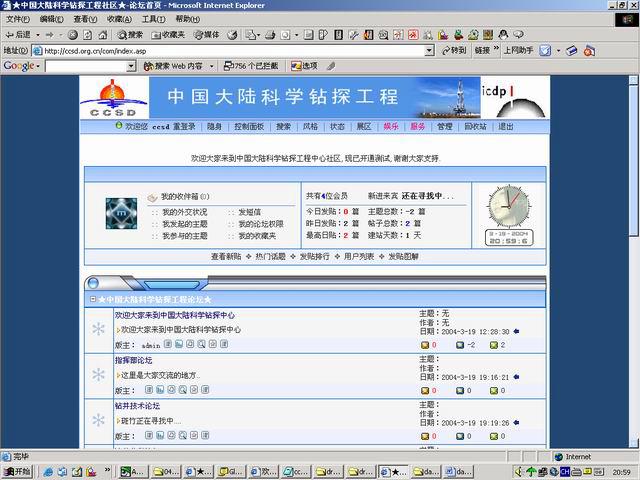The height and width of the screenshot is (480, 640).
Task: Click snowflake icon of 指挥部论坛 forum
Action: tap(98, 374)
